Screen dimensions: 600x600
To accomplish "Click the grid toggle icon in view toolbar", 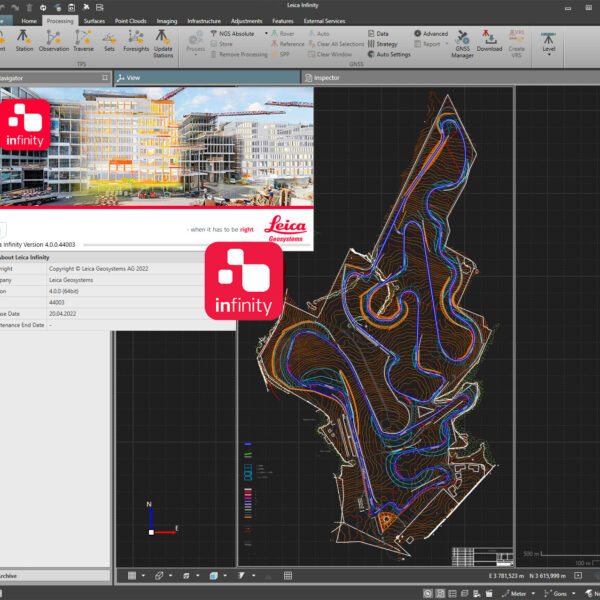I will pyautogui.click(x=288, y=576).
